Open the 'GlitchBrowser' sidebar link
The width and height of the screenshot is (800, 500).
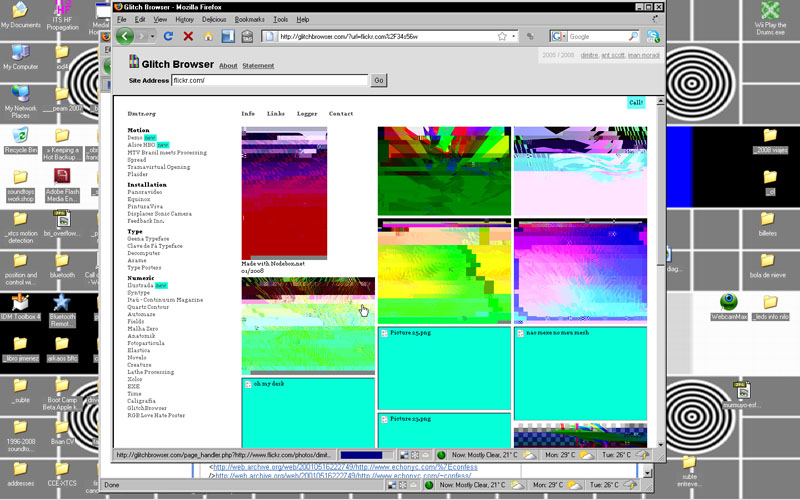147,408
